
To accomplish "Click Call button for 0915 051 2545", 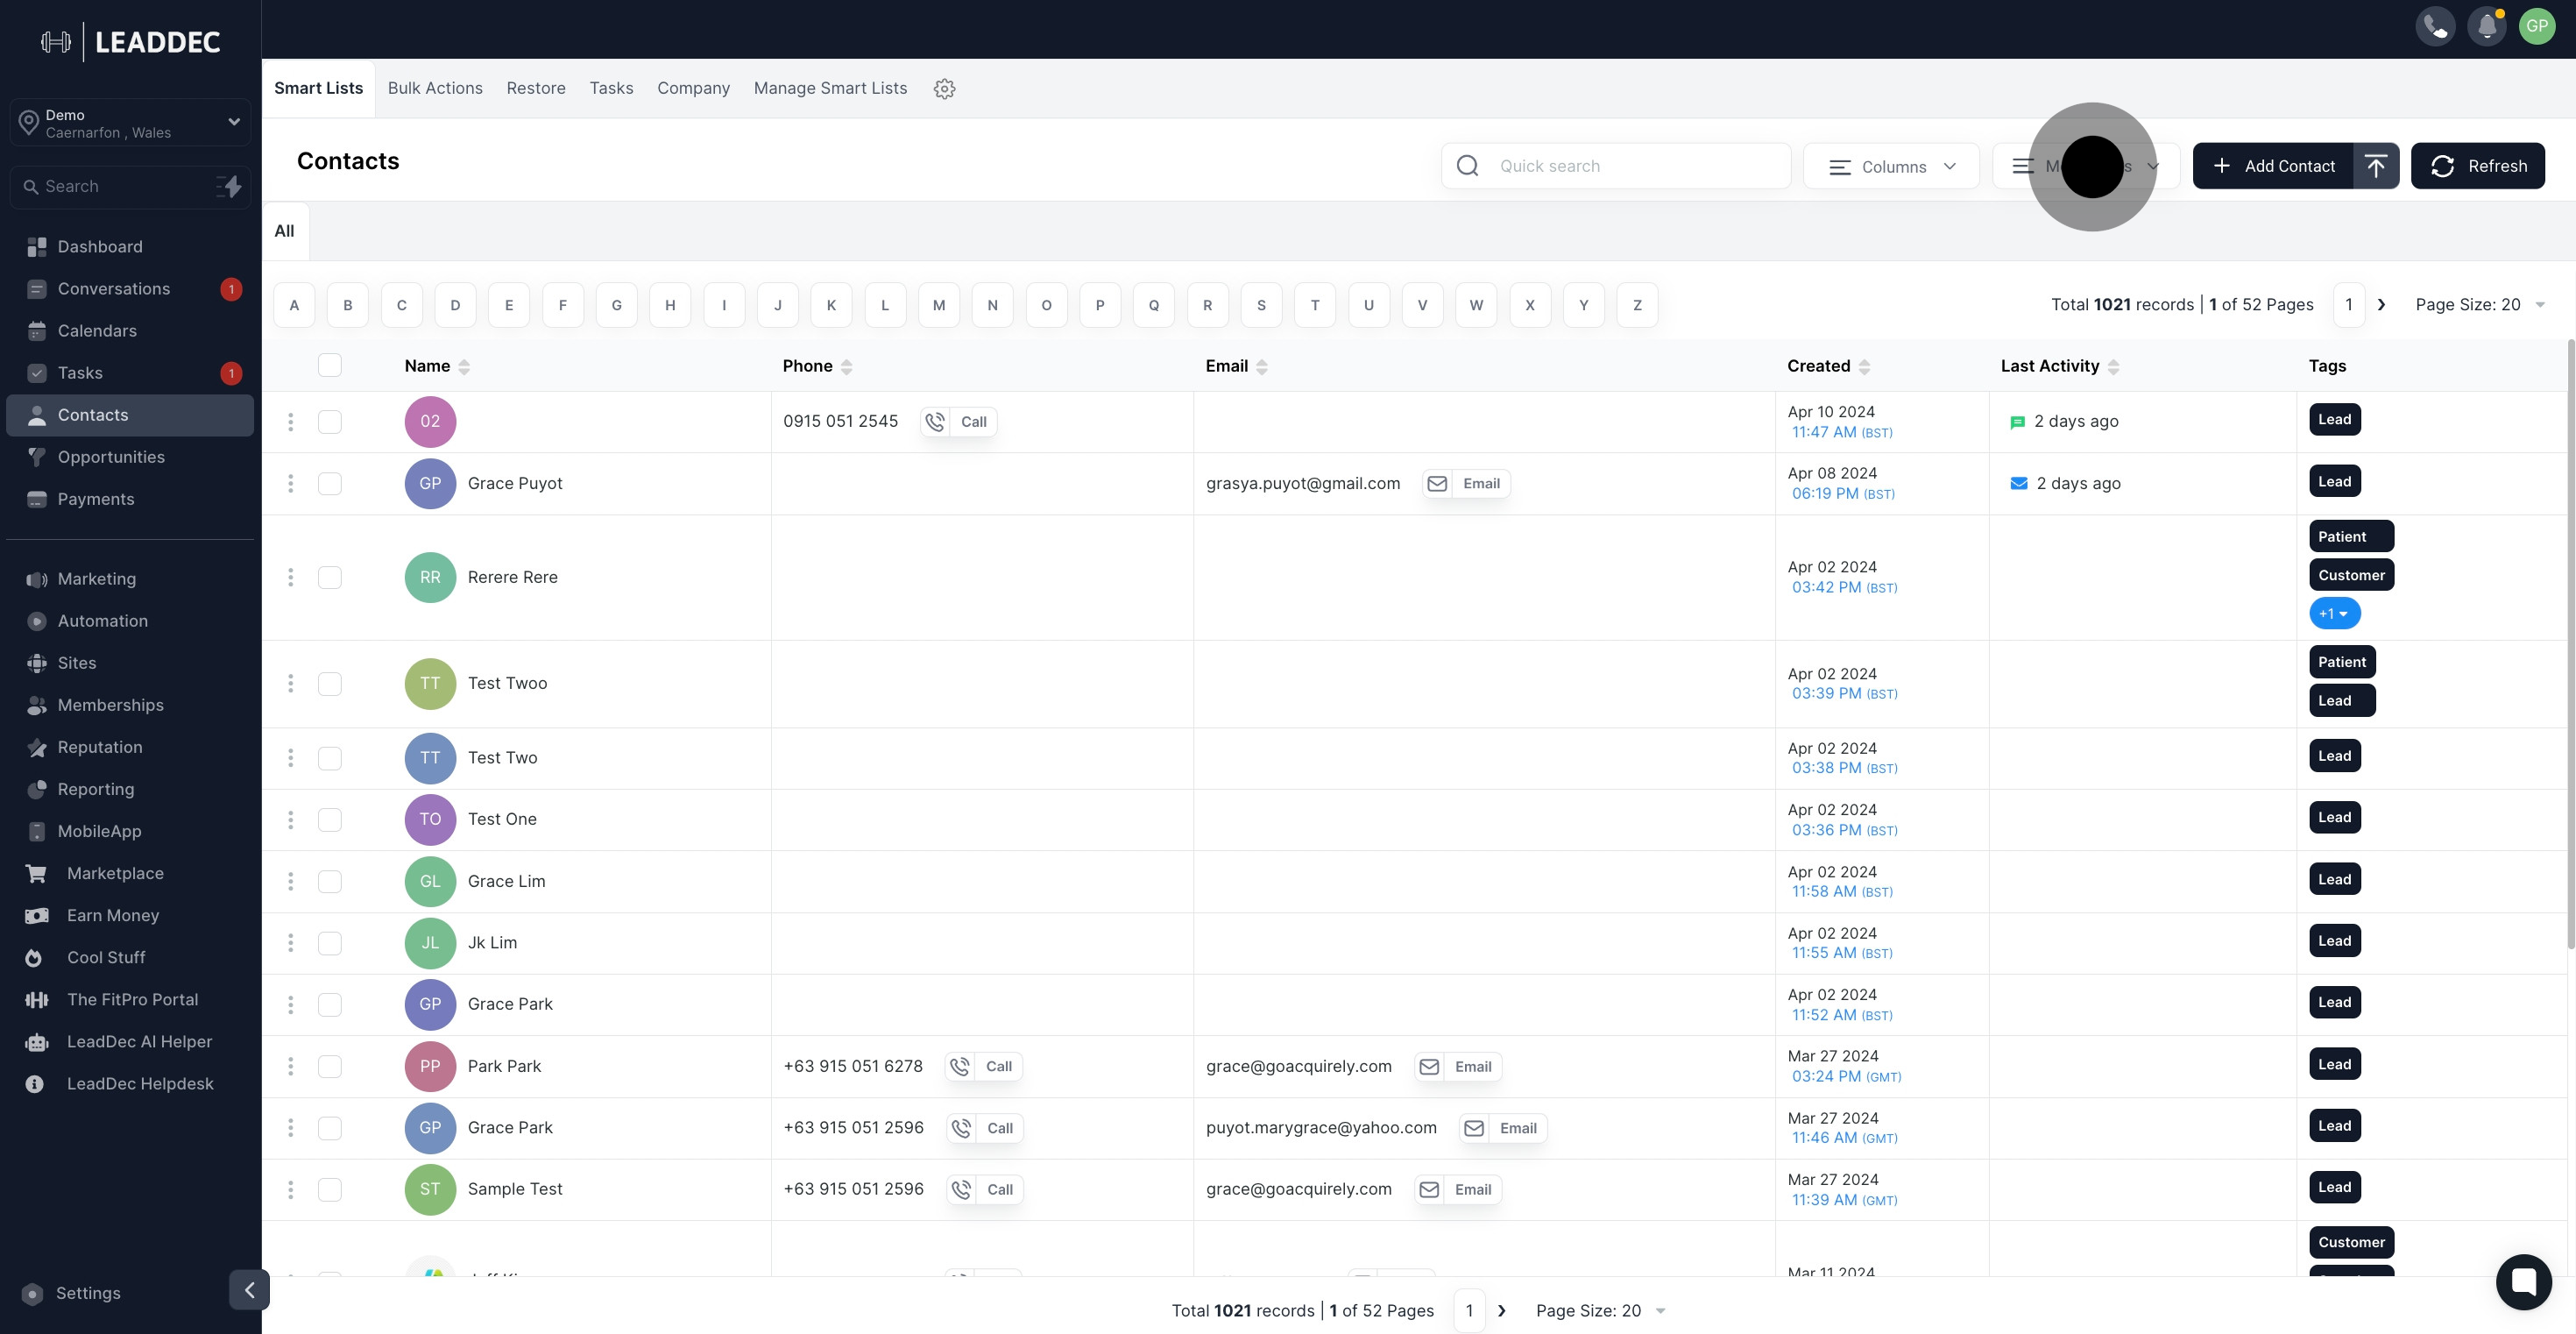I will [959, 422].
